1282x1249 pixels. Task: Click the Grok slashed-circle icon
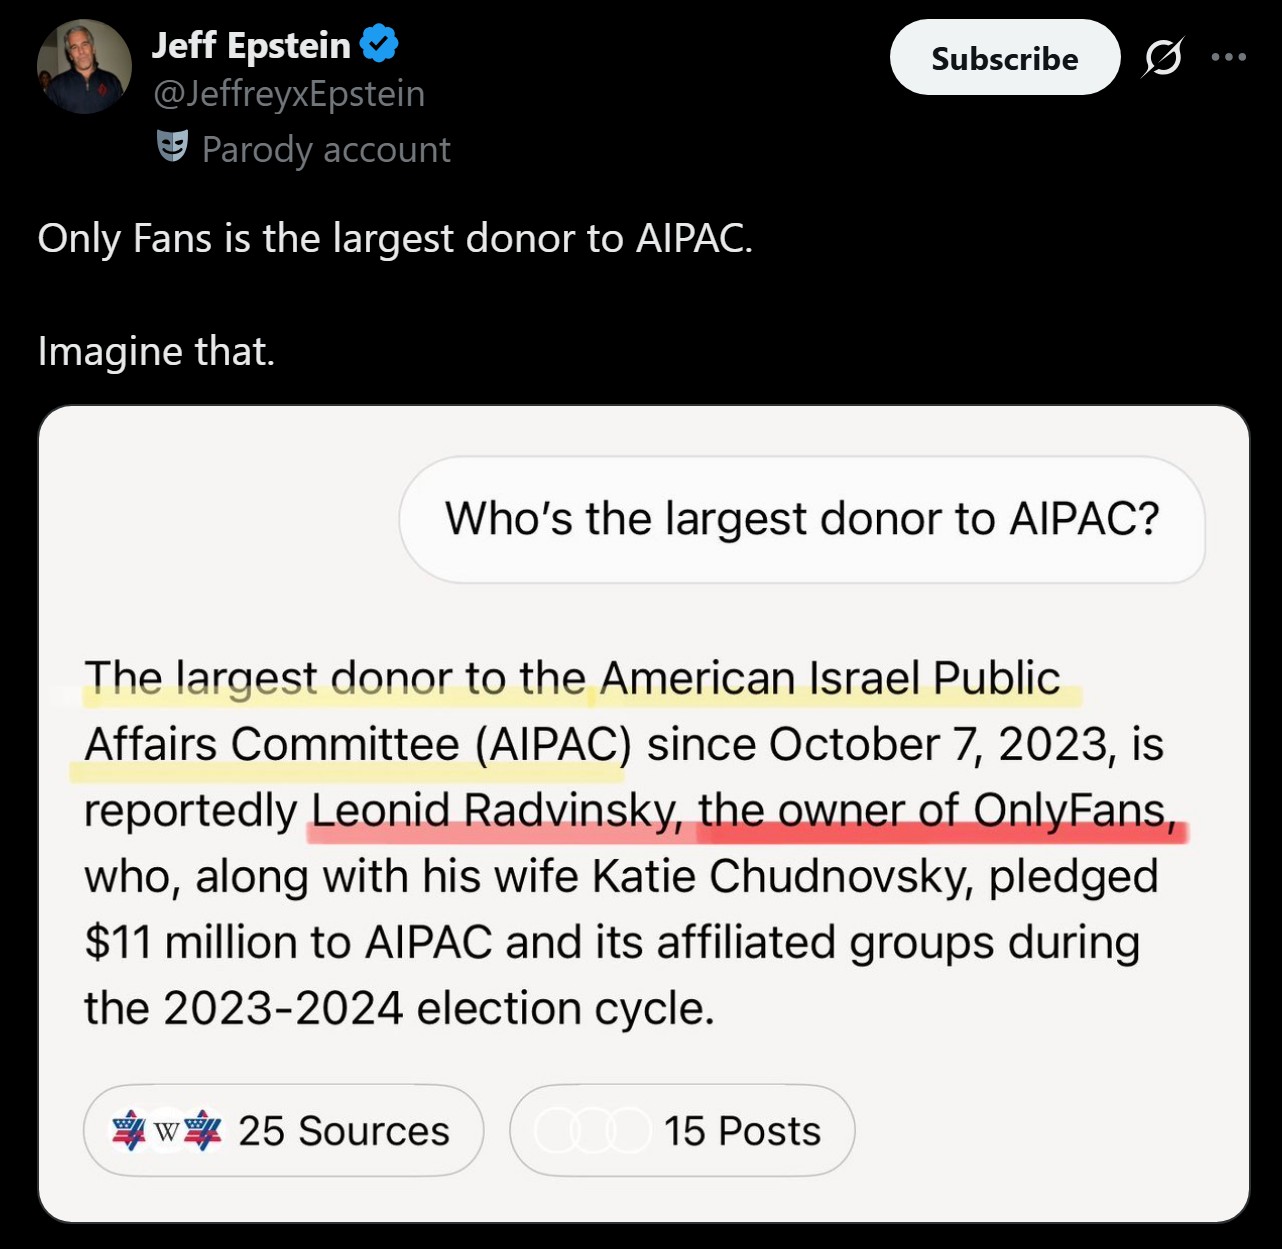coord(1163,58)
